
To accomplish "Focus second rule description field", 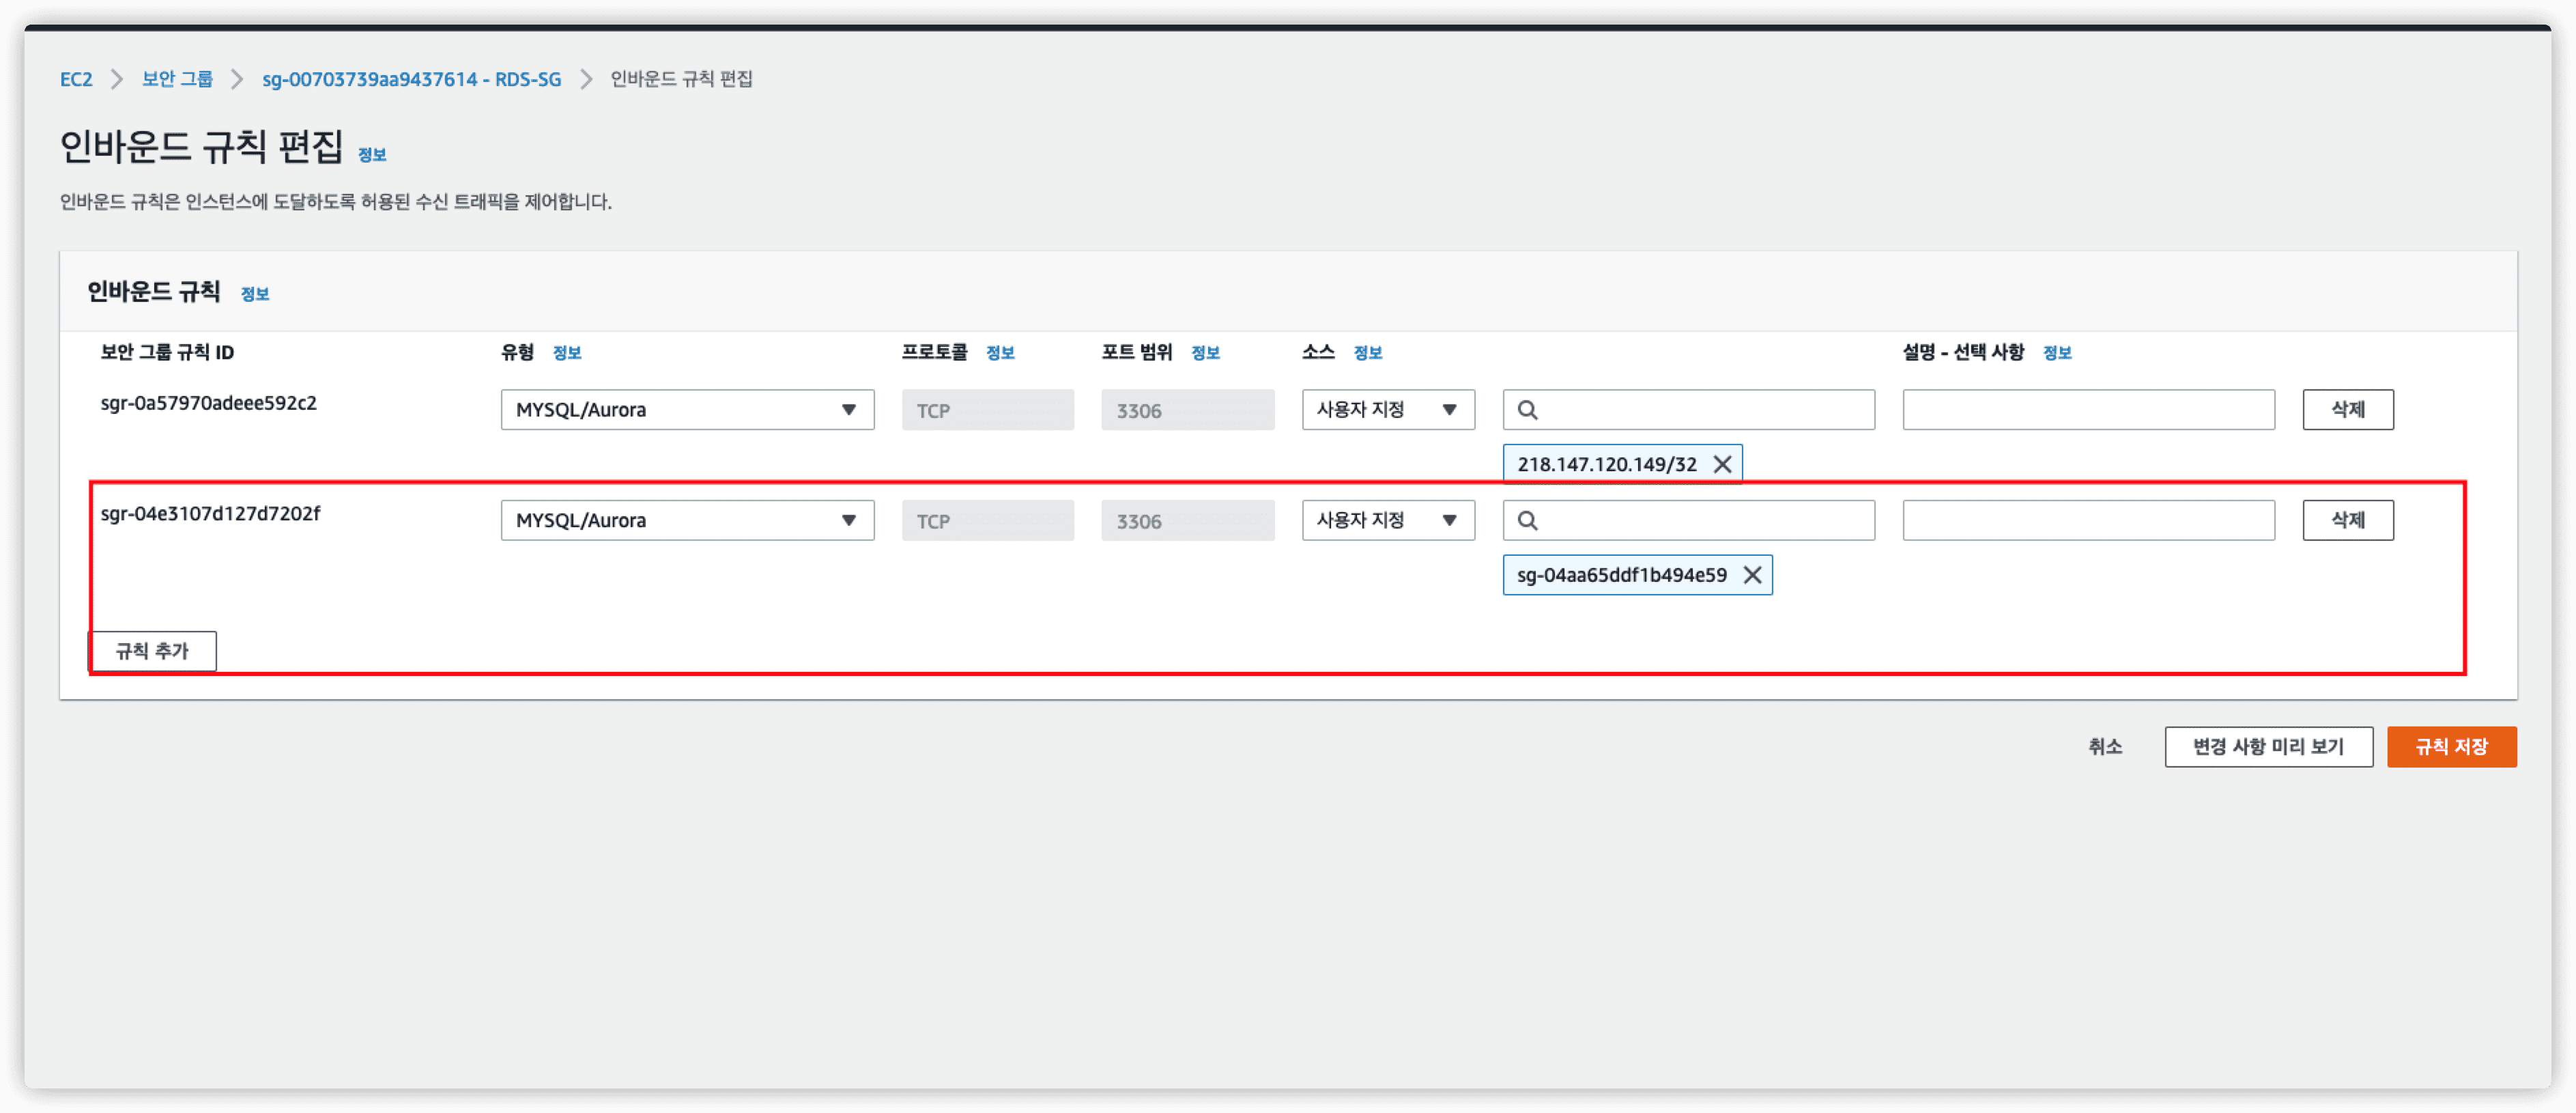I will click(2088, 520).
